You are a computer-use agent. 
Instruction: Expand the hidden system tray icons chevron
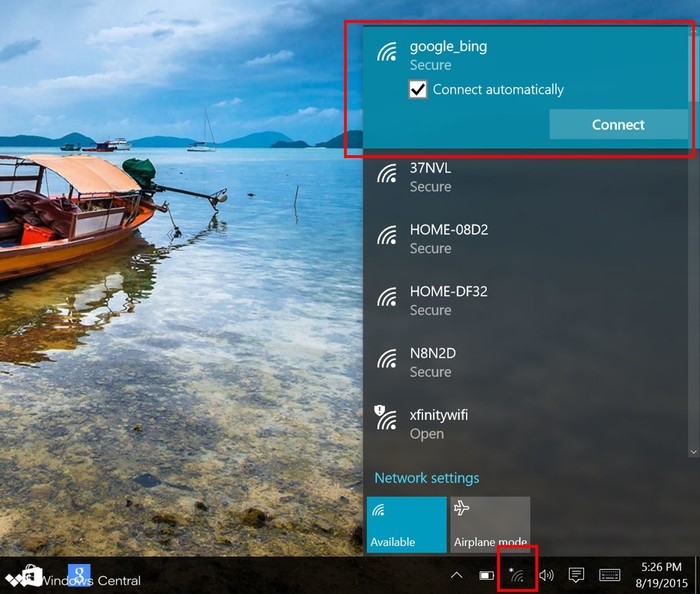tap(457, 575)
